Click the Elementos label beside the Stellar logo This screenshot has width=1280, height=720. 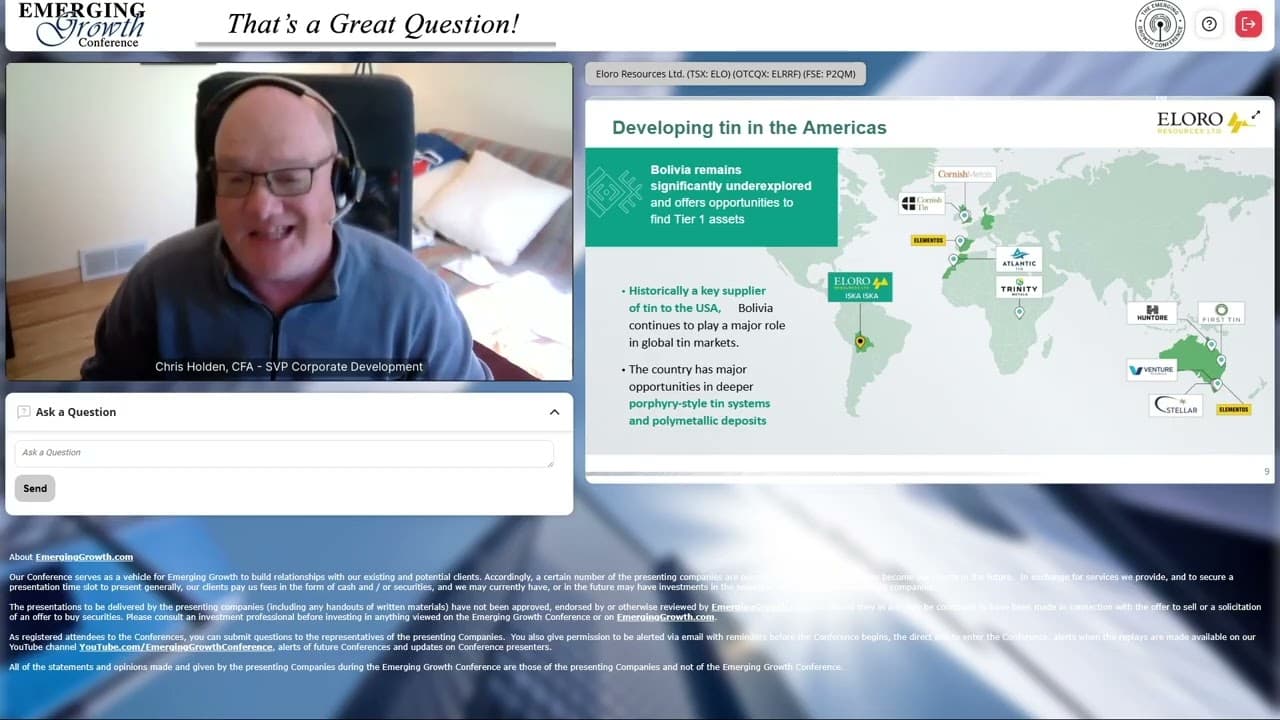[1233, 409]
